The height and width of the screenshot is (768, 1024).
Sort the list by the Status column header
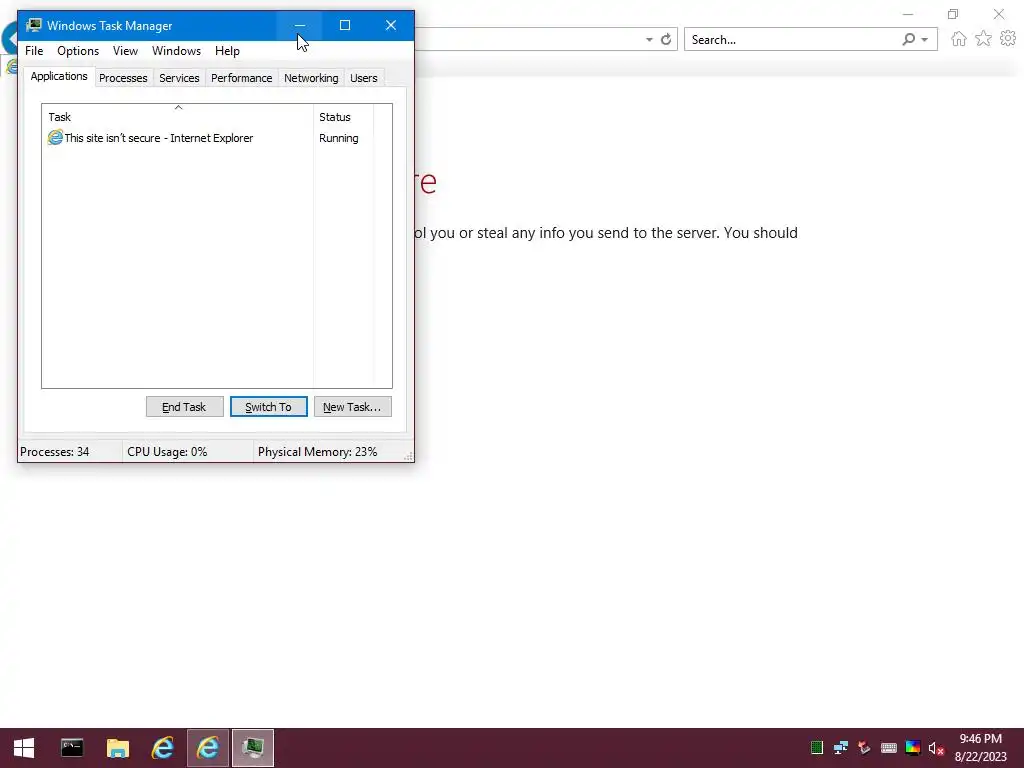344,116
